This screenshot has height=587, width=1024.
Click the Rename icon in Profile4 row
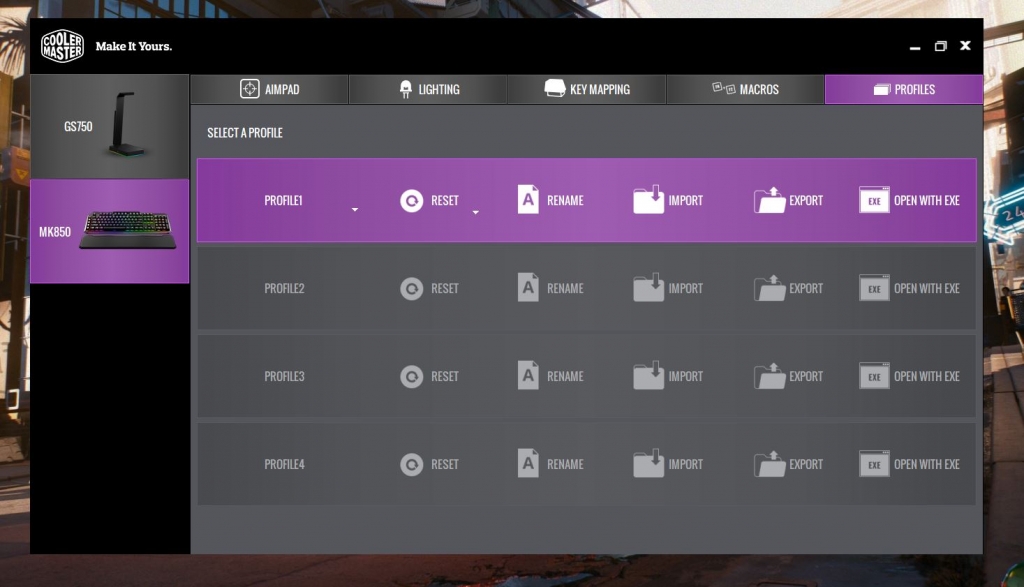click(x=528, y=464)
